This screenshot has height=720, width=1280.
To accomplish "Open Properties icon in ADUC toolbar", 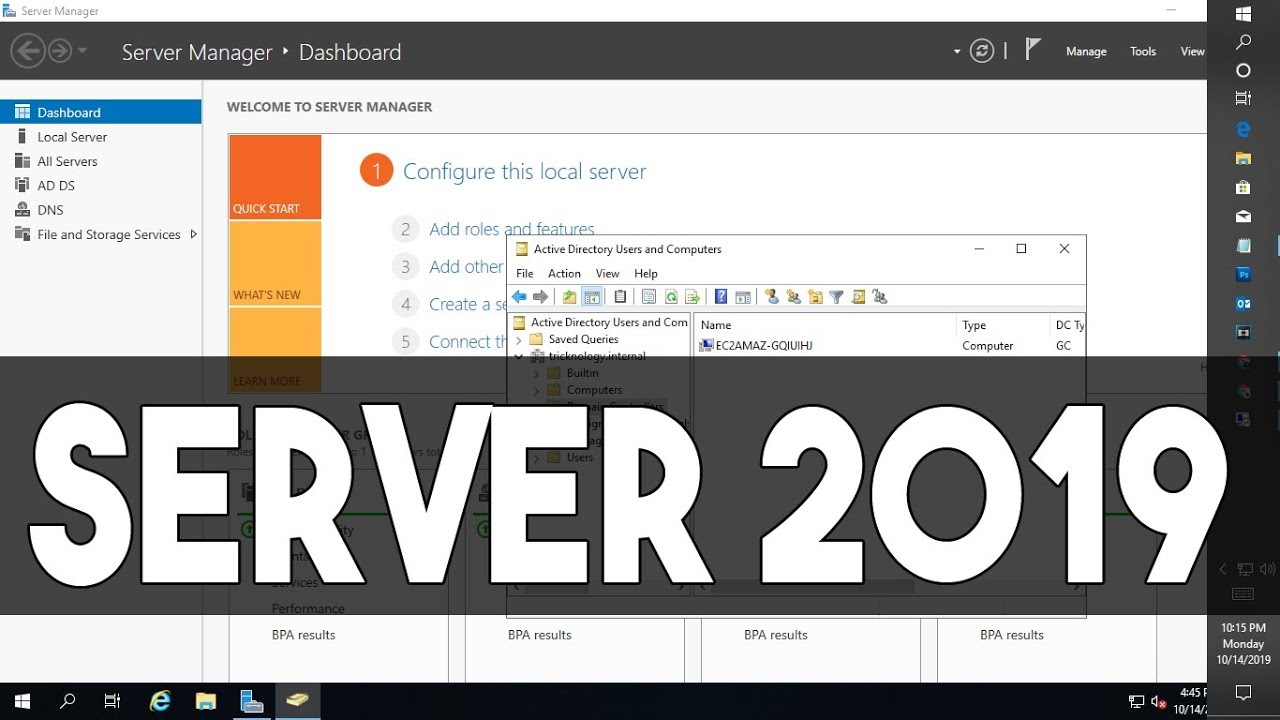I will 648,297.
